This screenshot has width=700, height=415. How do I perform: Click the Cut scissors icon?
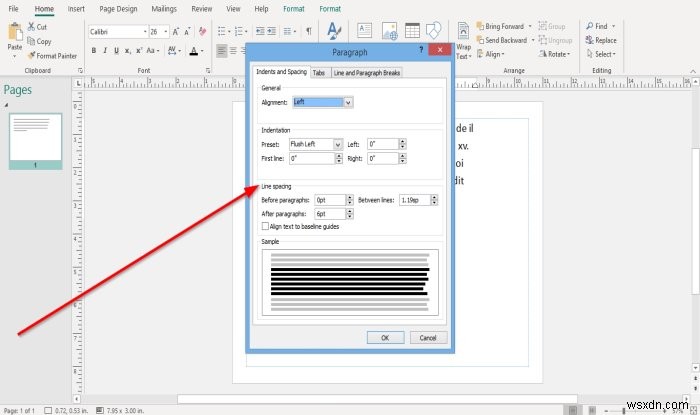pyautogui.click(x=31, y=27)
